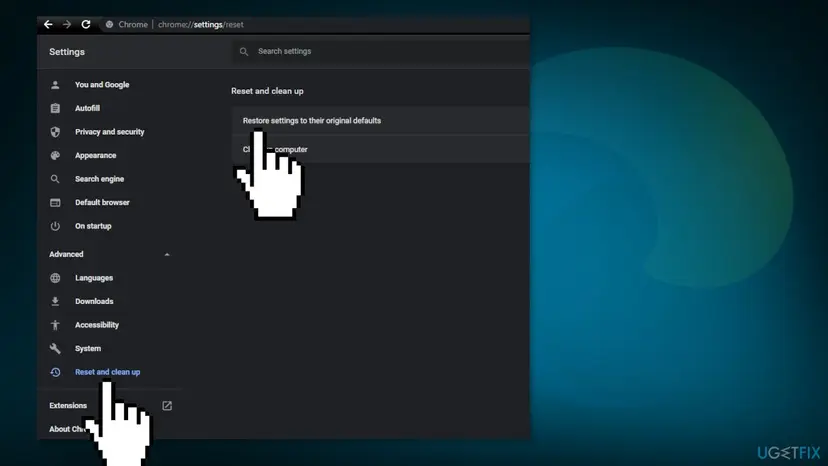The height and width of the screenshot is (466, 828).
Task: Click the Advanced section label
Action: 66,254
